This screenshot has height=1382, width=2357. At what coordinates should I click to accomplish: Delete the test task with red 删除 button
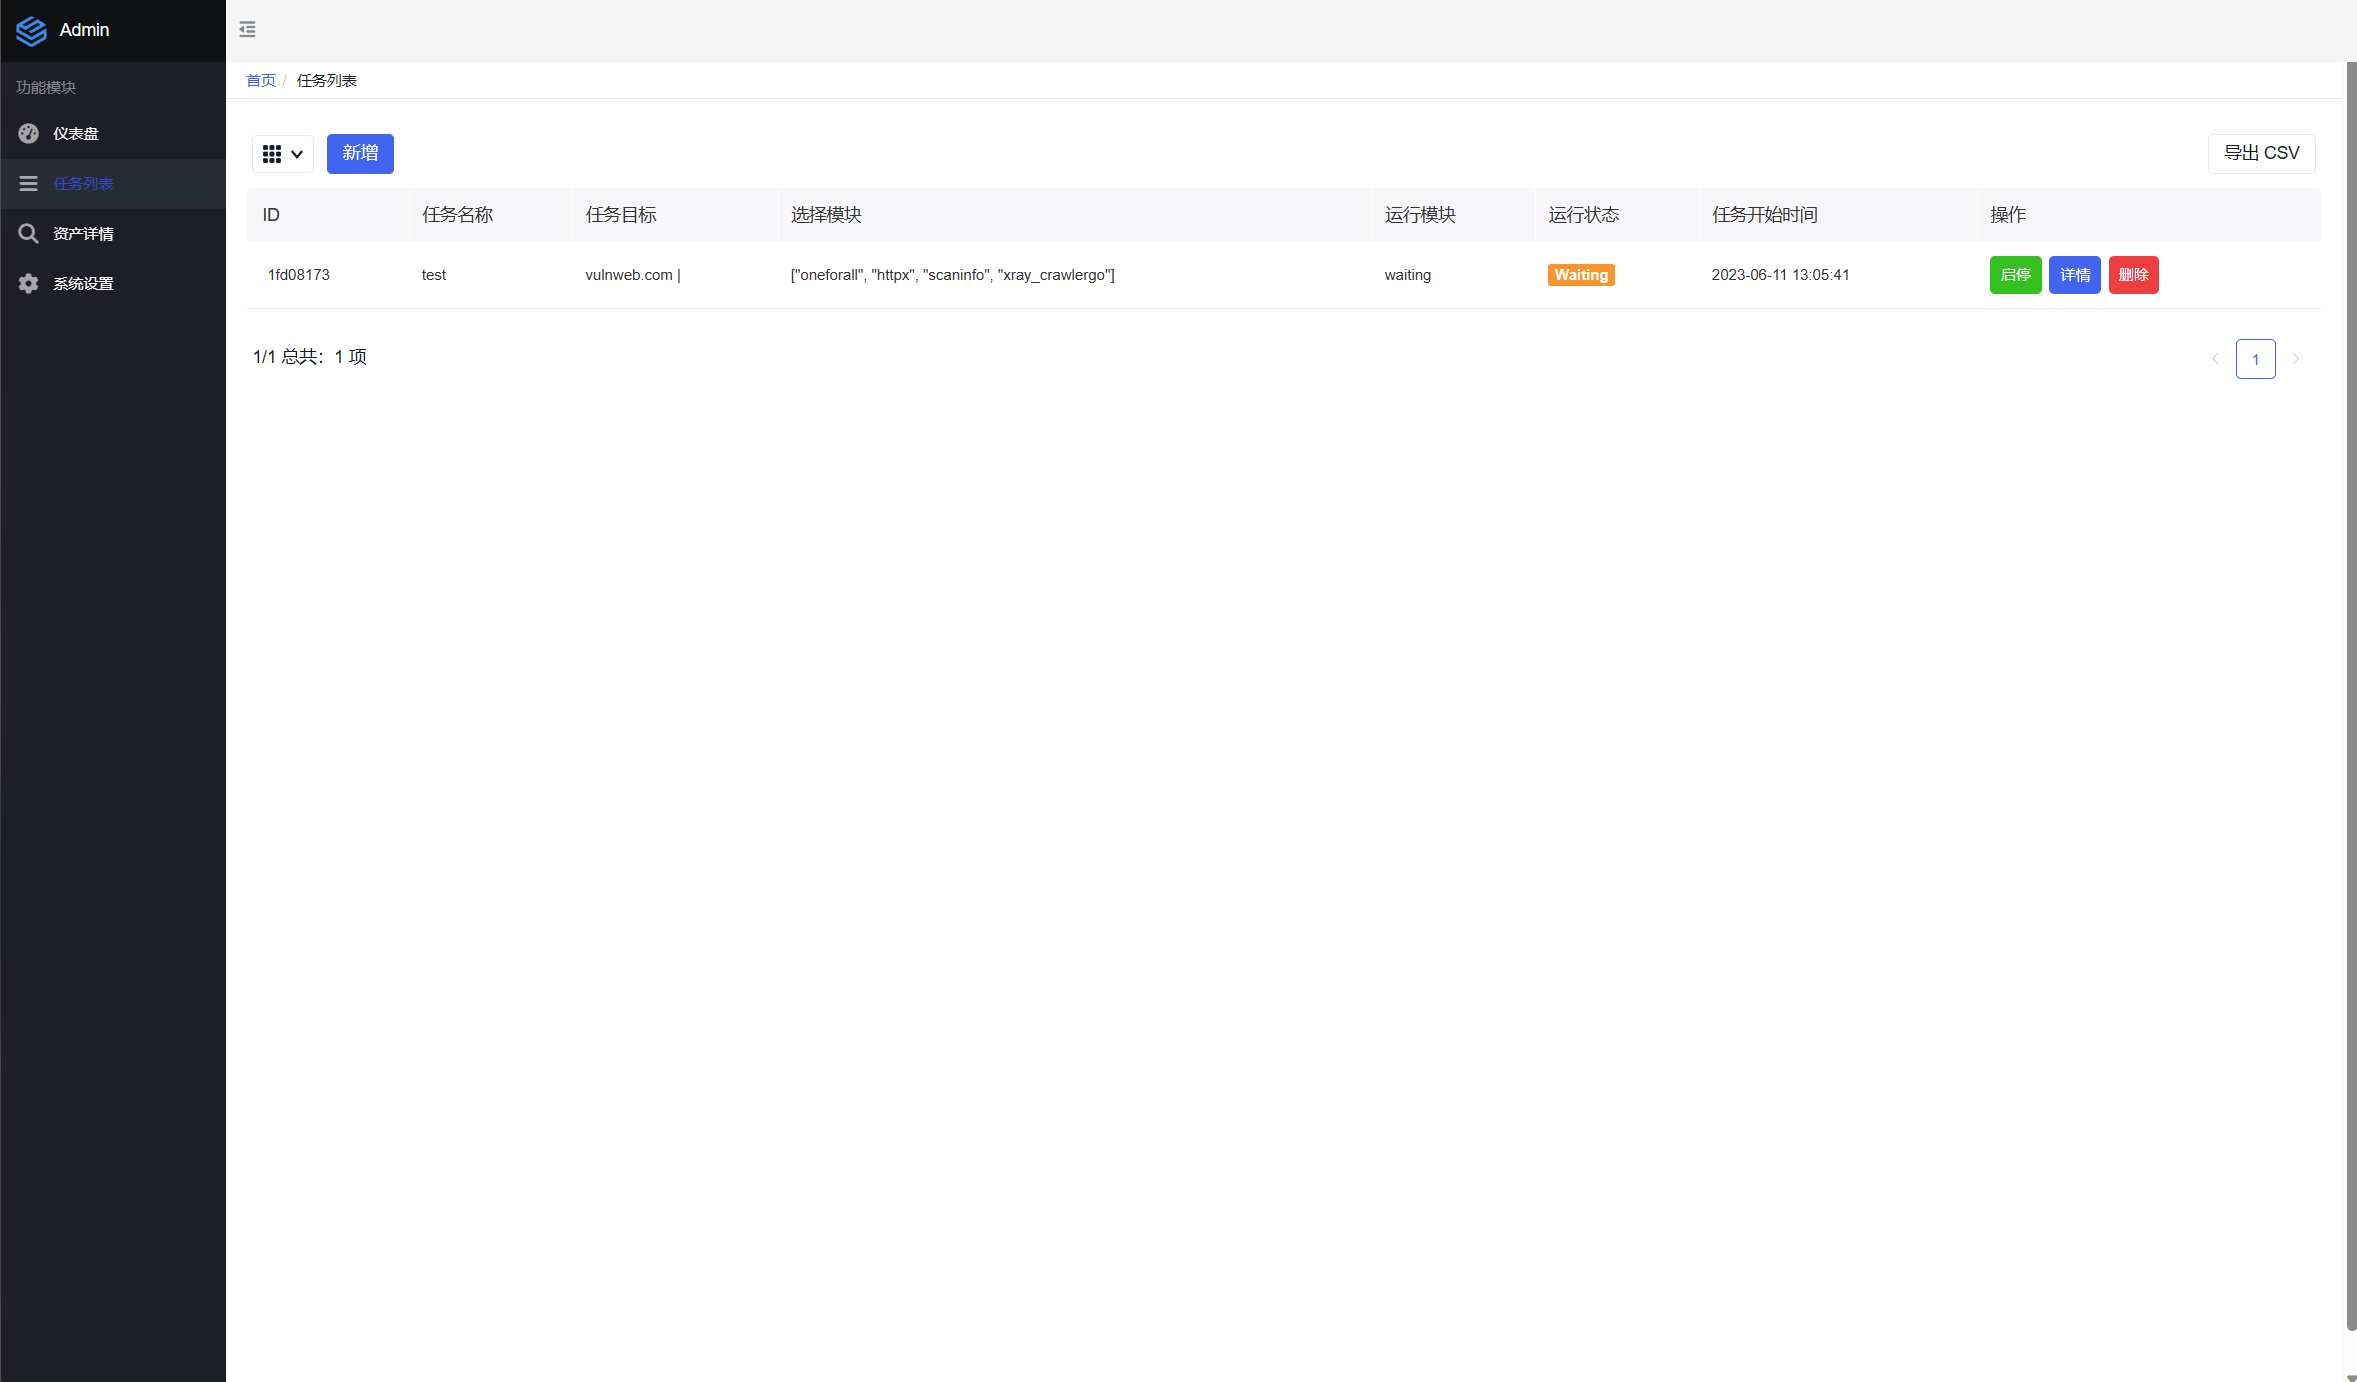point(2133,275)
